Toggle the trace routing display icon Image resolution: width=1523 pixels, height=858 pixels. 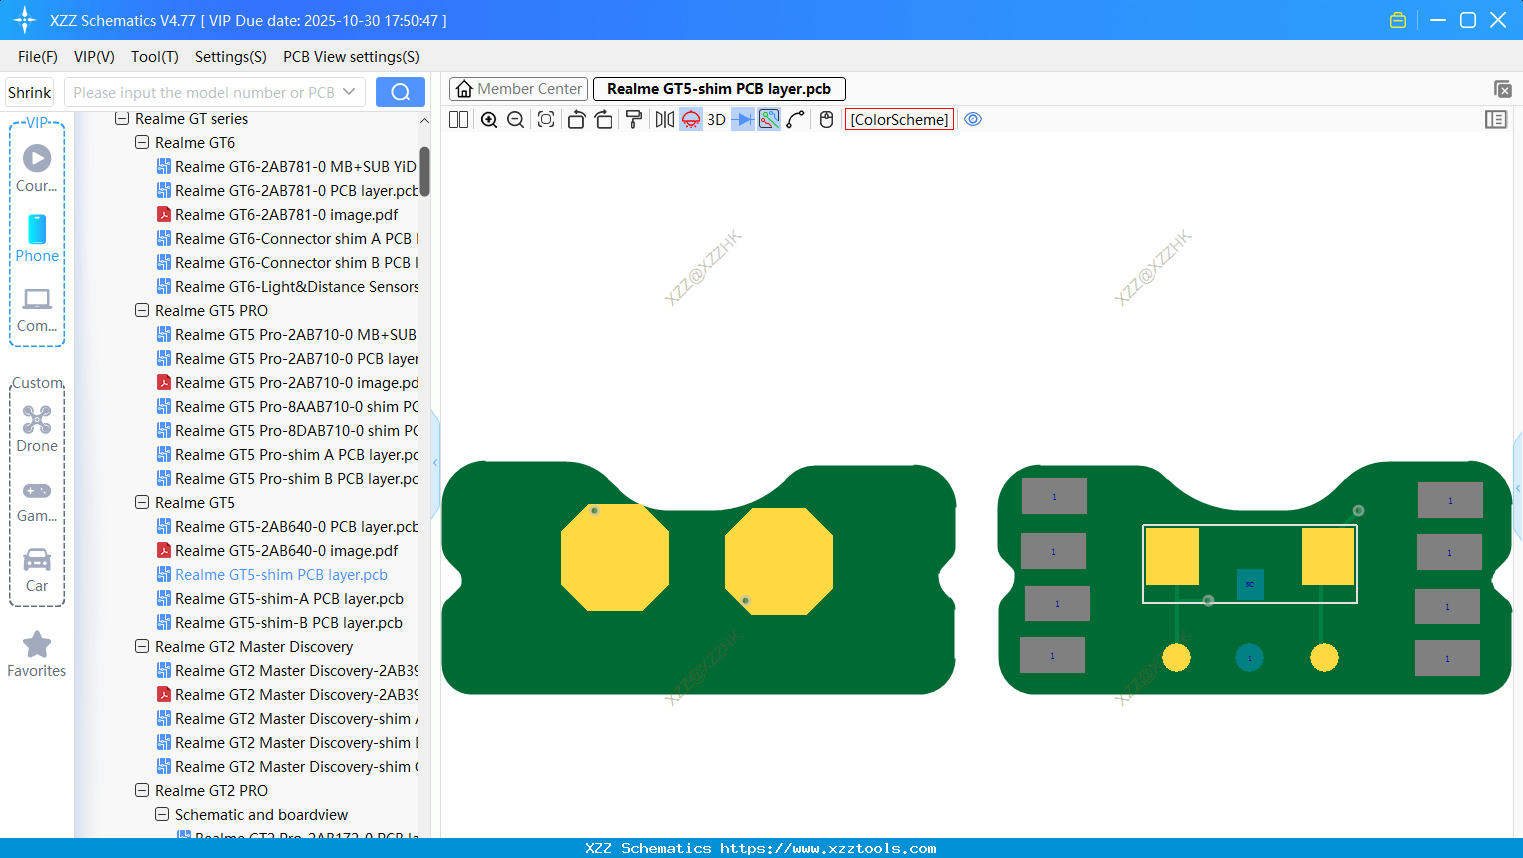tap(769, 120)
